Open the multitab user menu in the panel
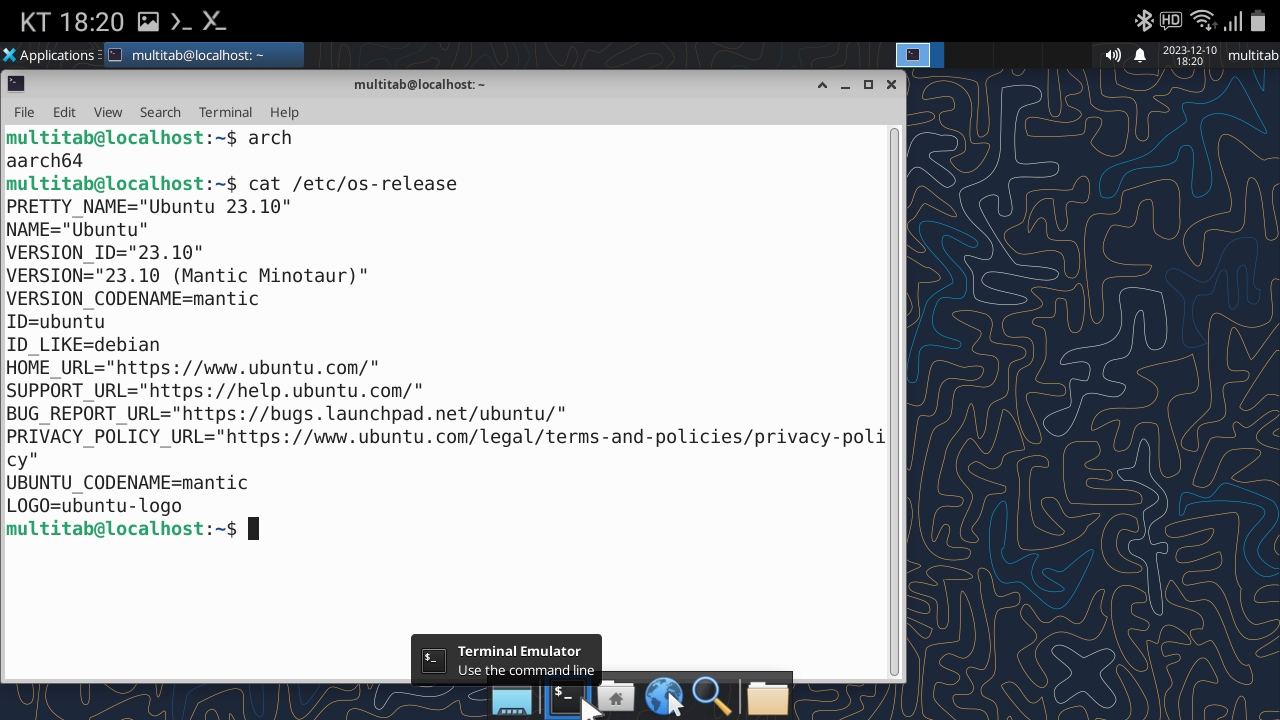1280x720 pixels. tap(1253, 55)
